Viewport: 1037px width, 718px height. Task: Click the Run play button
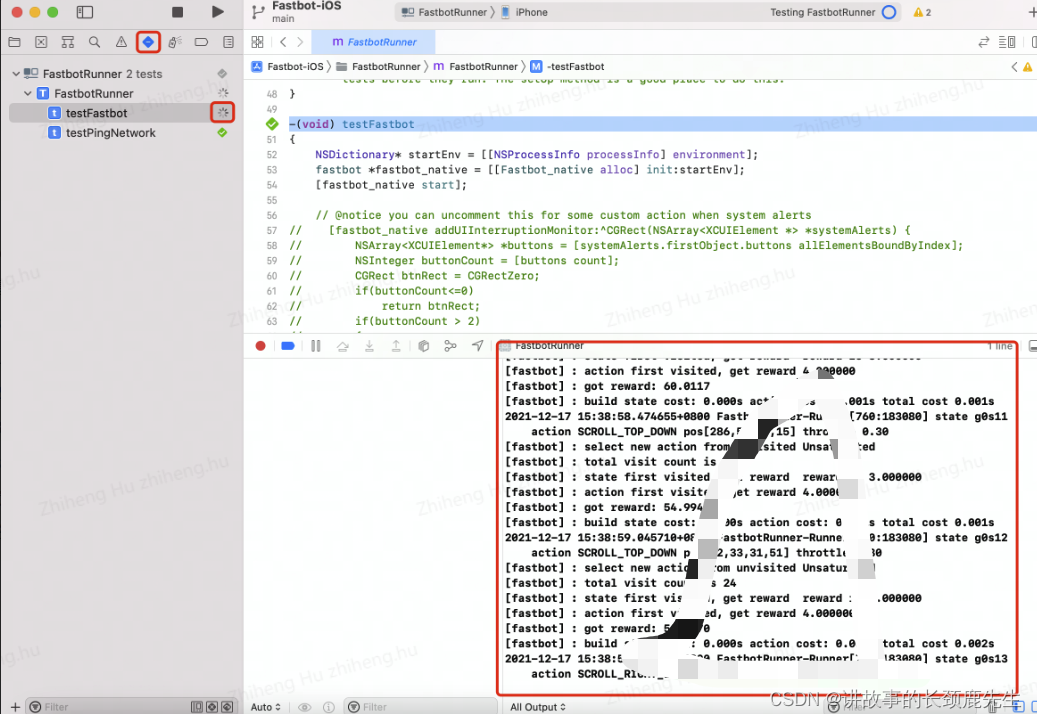coord(218,12)
